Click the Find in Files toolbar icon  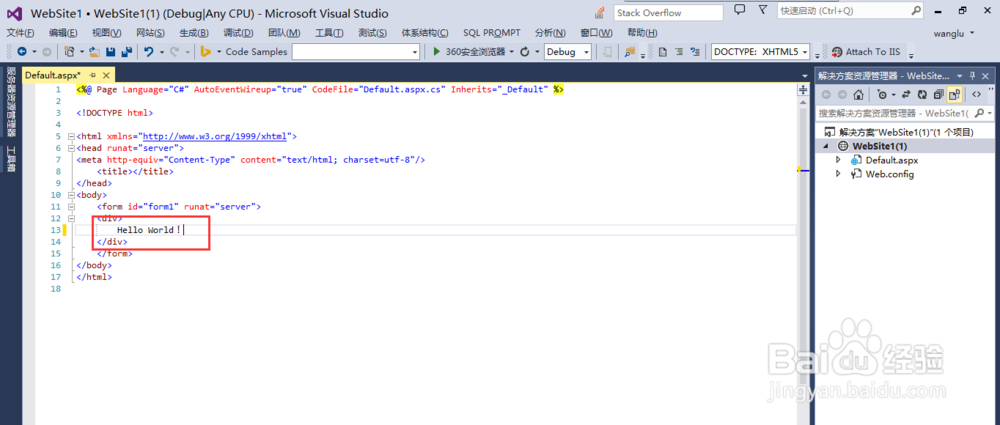pos(630,52)
